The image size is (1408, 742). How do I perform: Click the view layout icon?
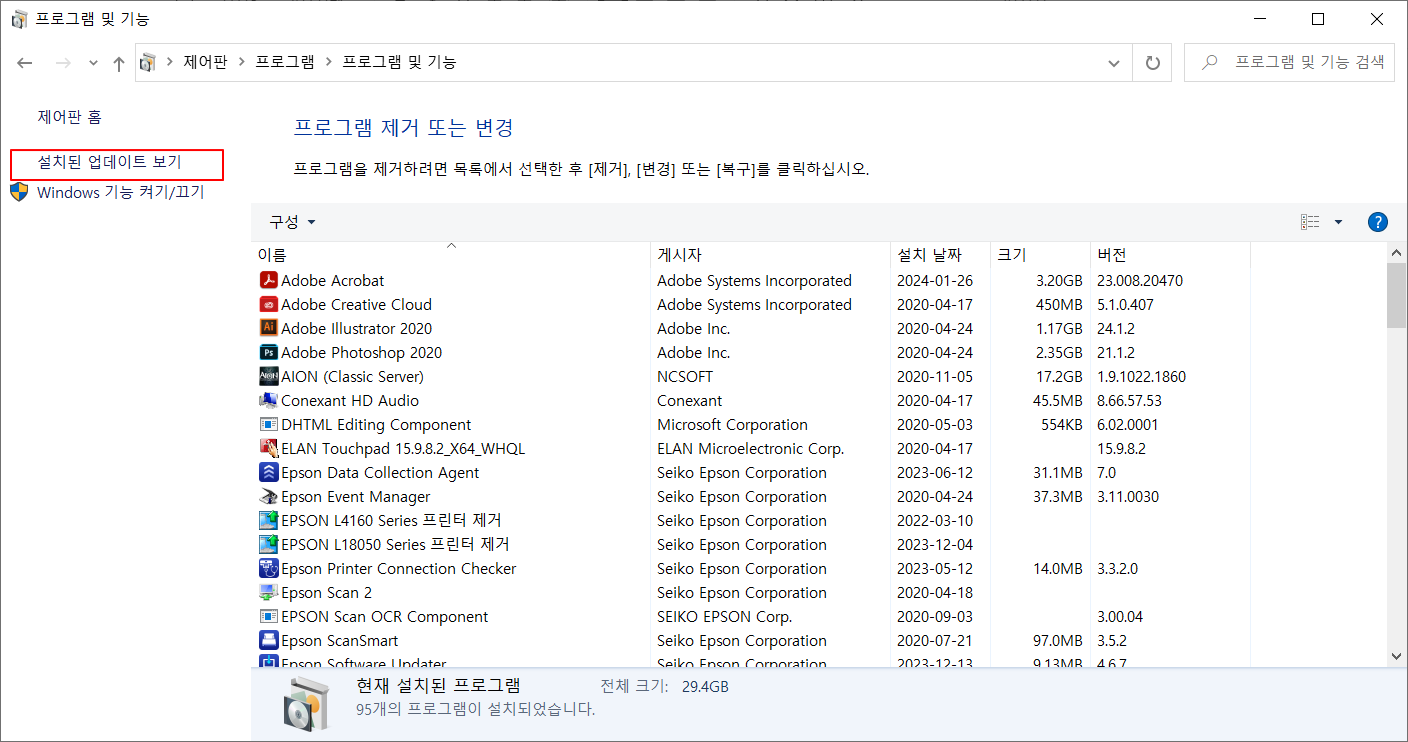coord(1310,222)
